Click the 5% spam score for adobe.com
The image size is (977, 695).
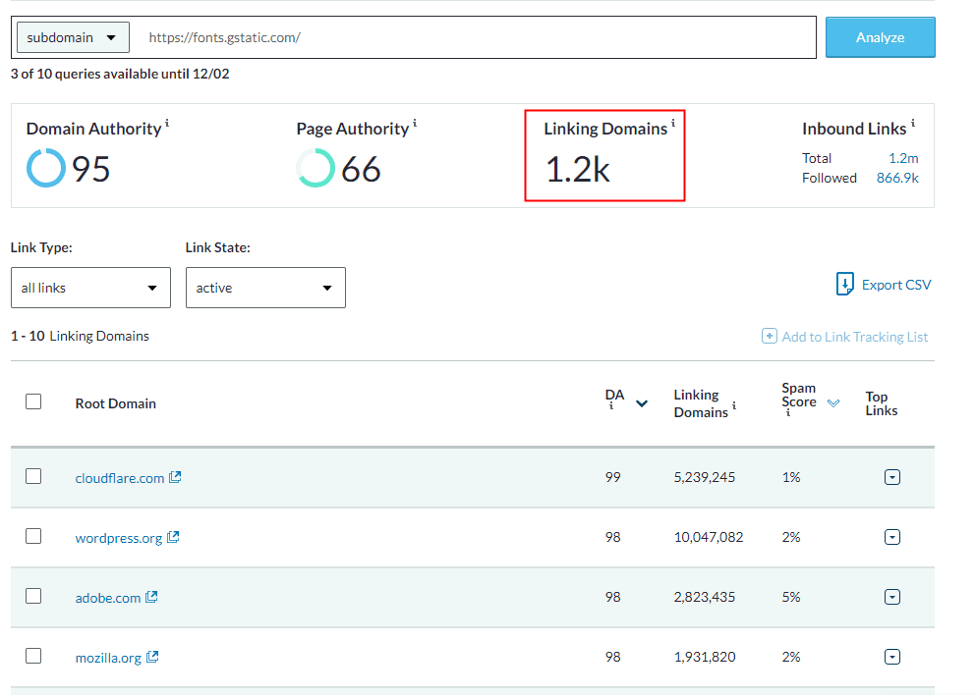coord(791,597)
